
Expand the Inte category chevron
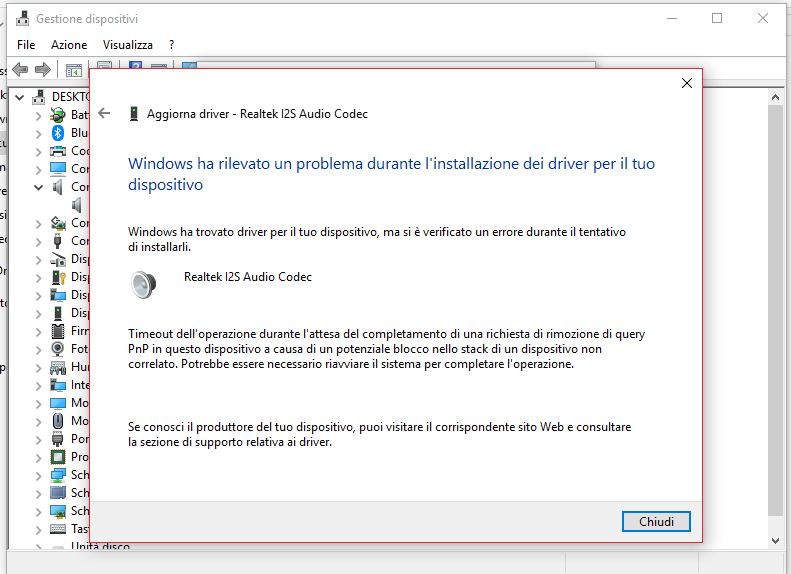click(x=38, y=386)
